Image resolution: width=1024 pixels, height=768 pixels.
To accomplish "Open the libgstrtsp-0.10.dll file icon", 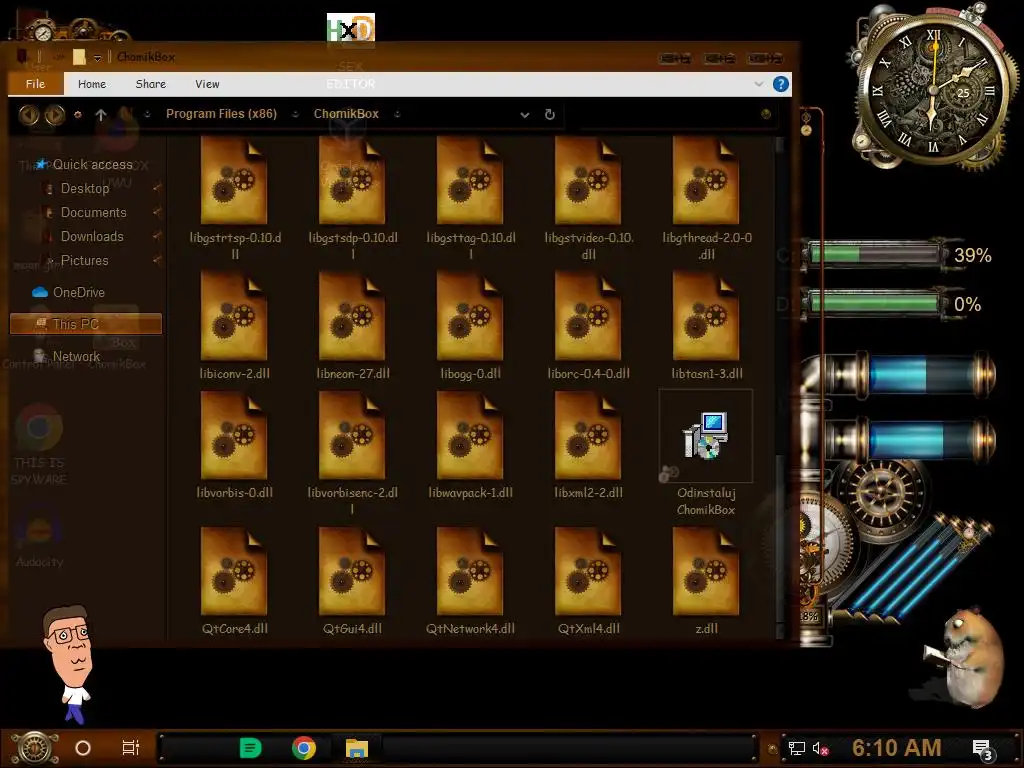I will click(x=234, y=181).
